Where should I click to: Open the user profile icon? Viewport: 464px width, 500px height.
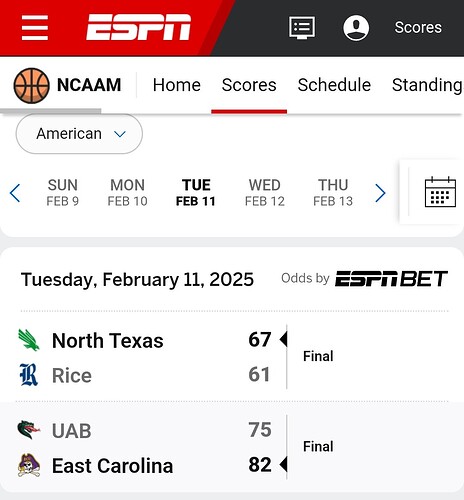(356, 28)
